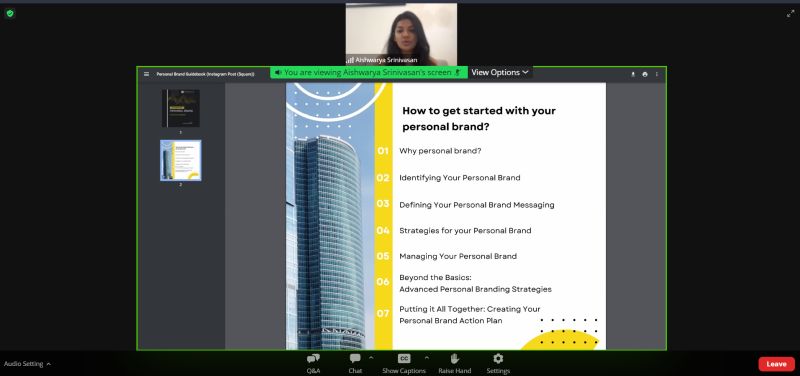800x376 pixels.
Task: Toggle the PDF sidebar hamburger menu
Action: coord(146,74)
